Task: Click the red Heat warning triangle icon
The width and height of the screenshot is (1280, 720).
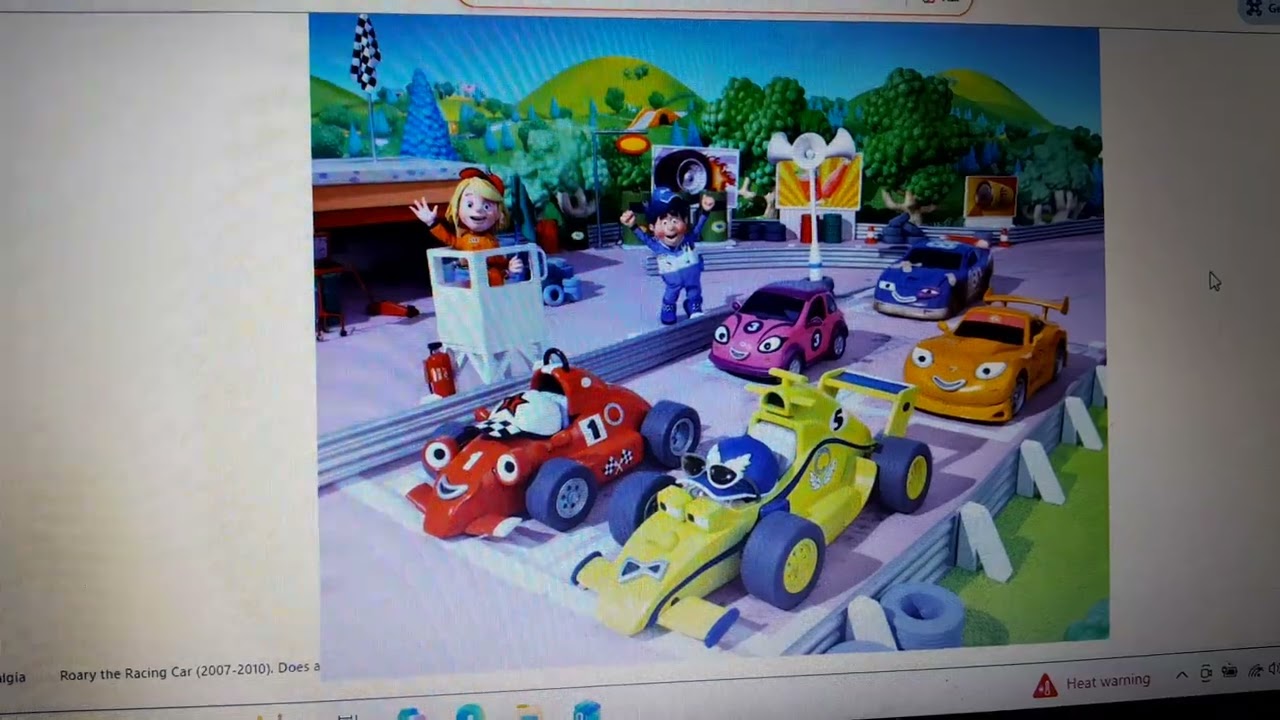Action: 1045,686
